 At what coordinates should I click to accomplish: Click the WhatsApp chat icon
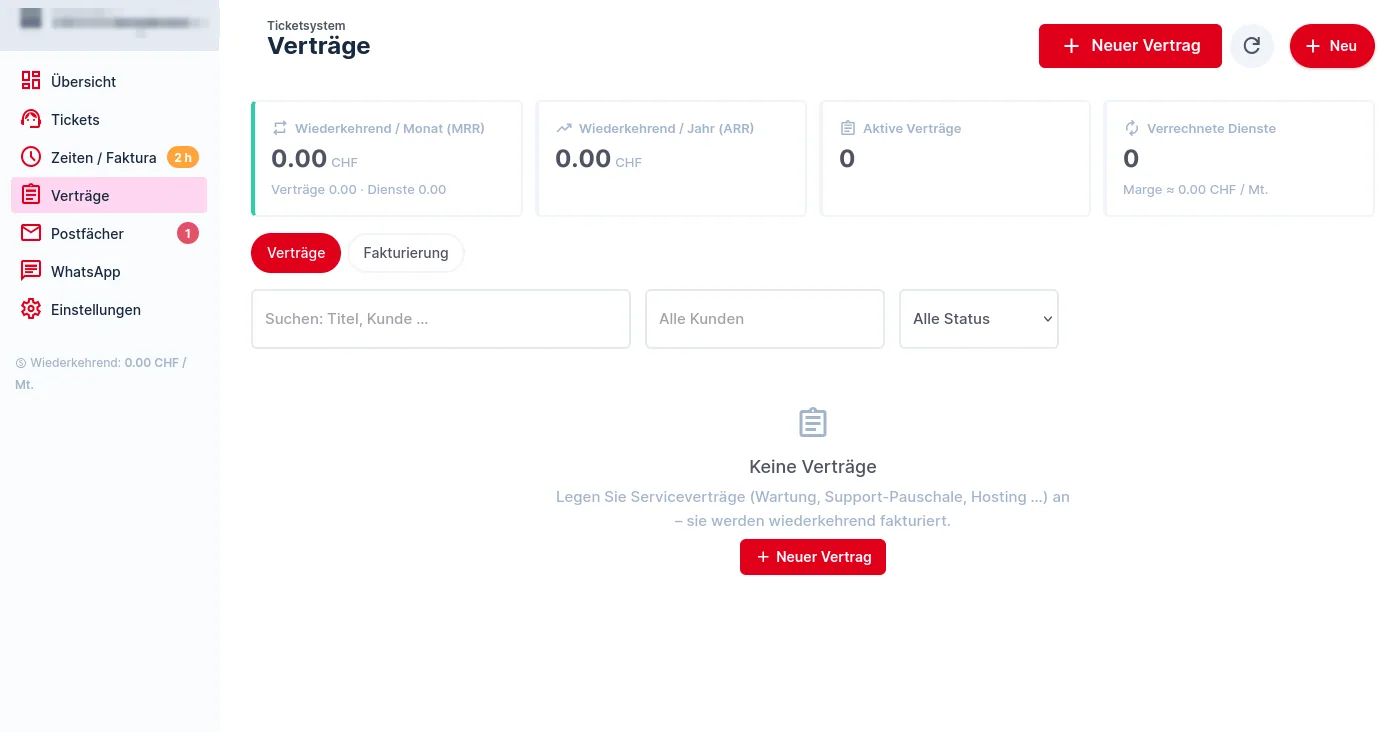31,271
